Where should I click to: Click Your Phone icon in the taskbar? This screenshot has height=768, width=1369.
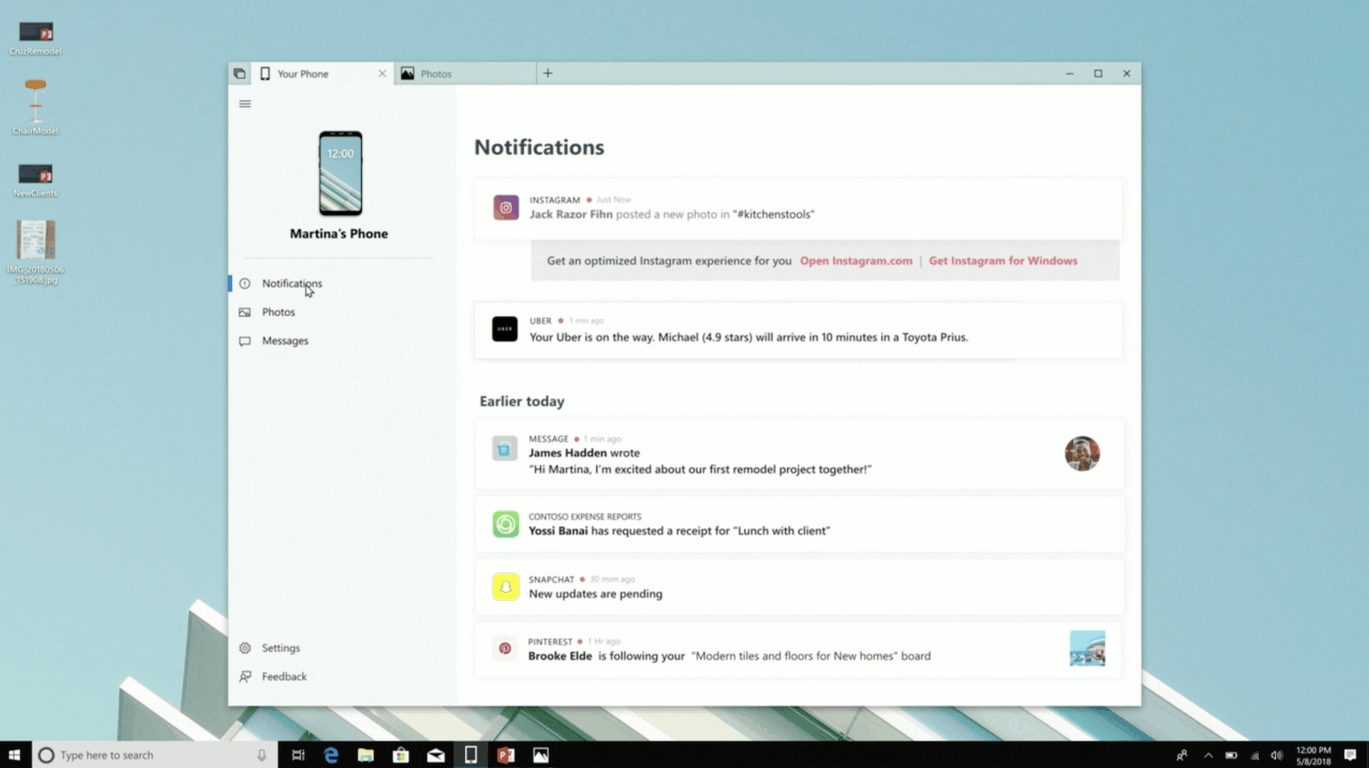[x=471, y=755]
